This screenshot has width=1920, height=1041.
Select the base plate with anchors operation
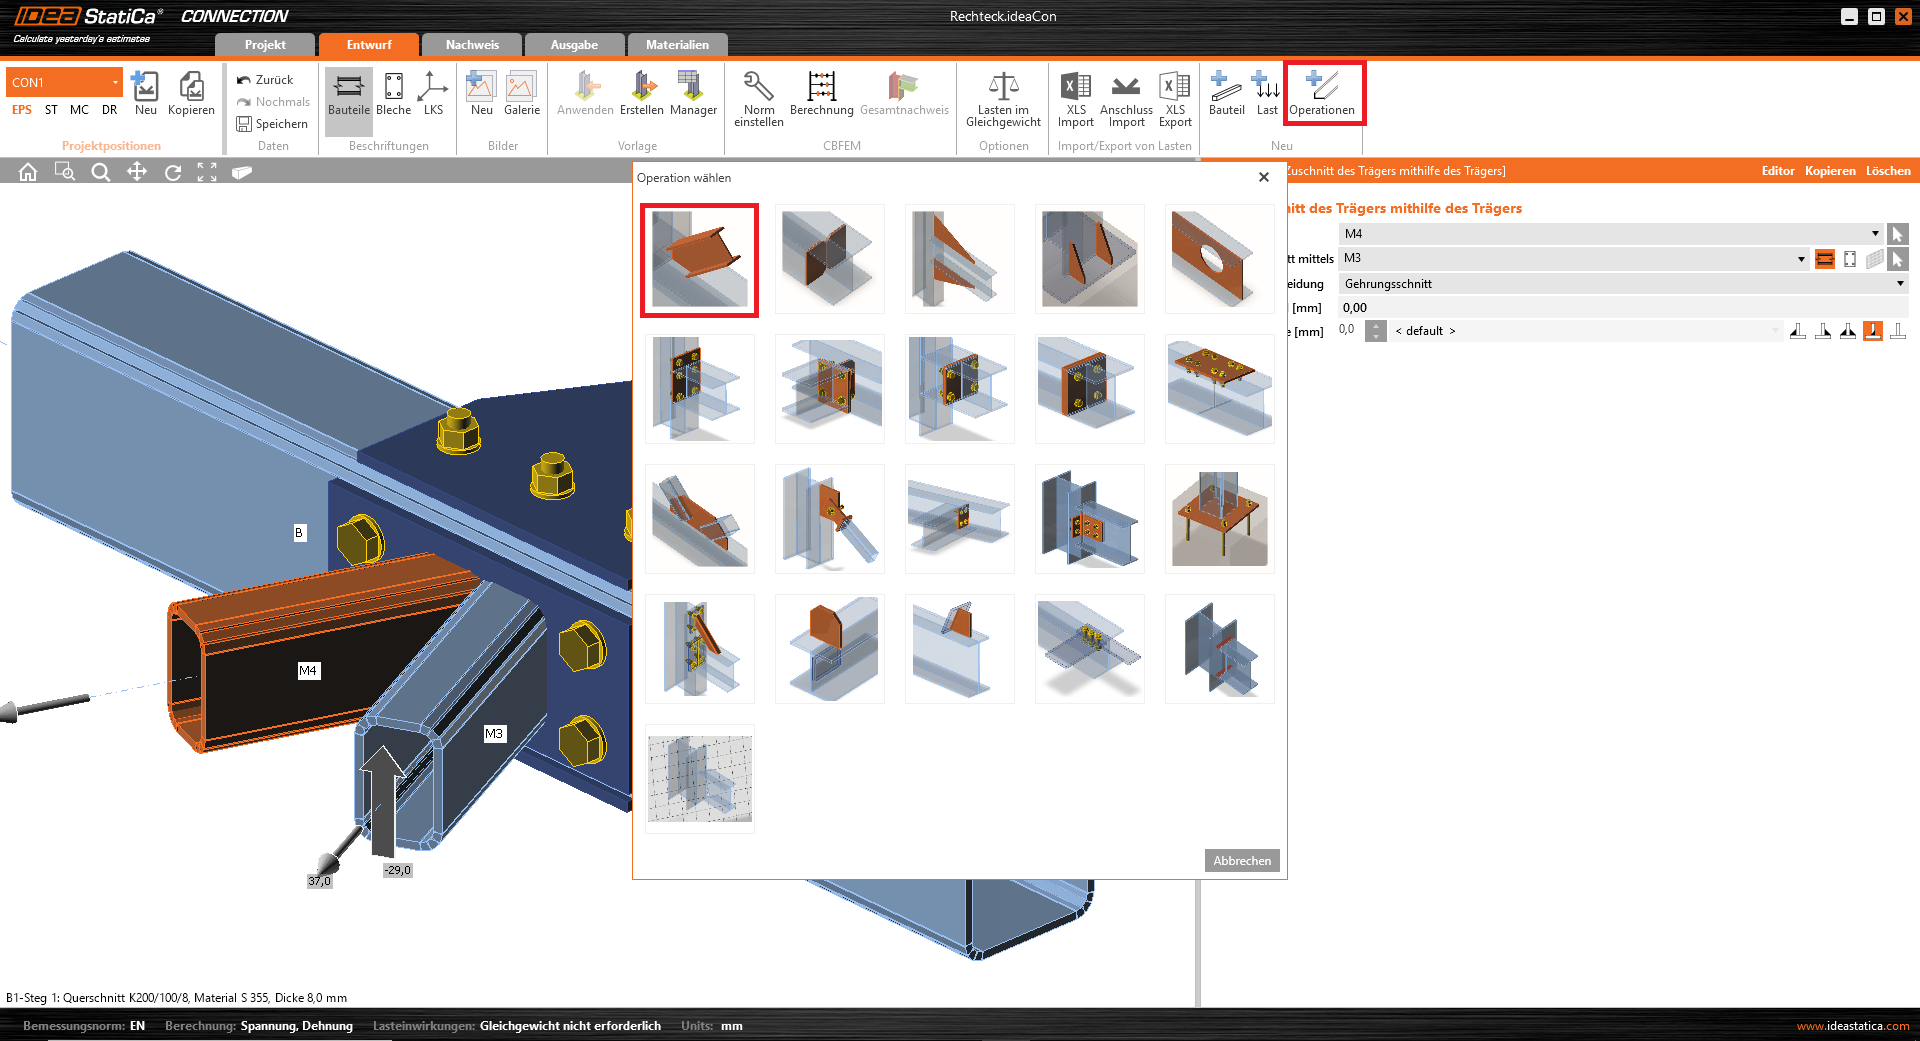coord(1219,519)
